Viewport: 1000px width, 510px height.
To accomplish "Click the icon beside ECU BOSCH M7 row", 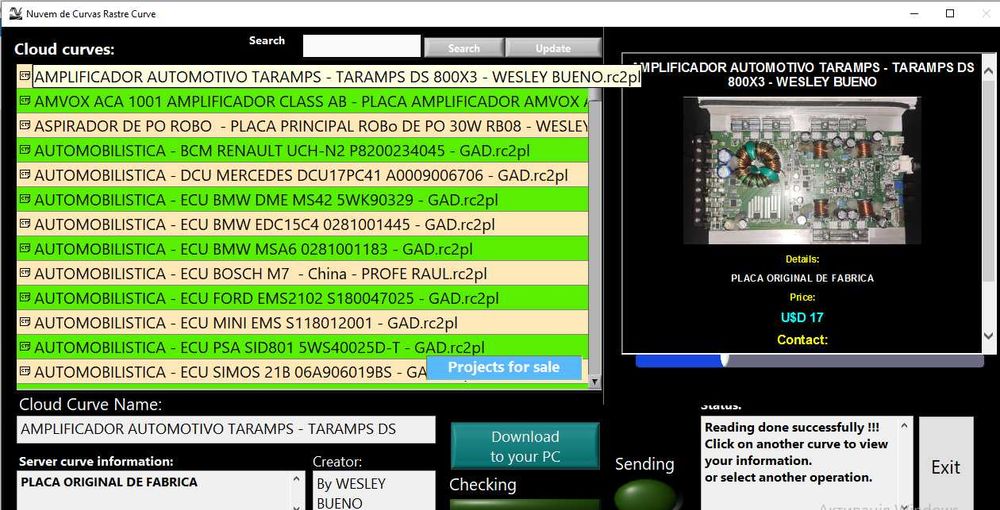I will pyautogui.click(x=25, y=273).
